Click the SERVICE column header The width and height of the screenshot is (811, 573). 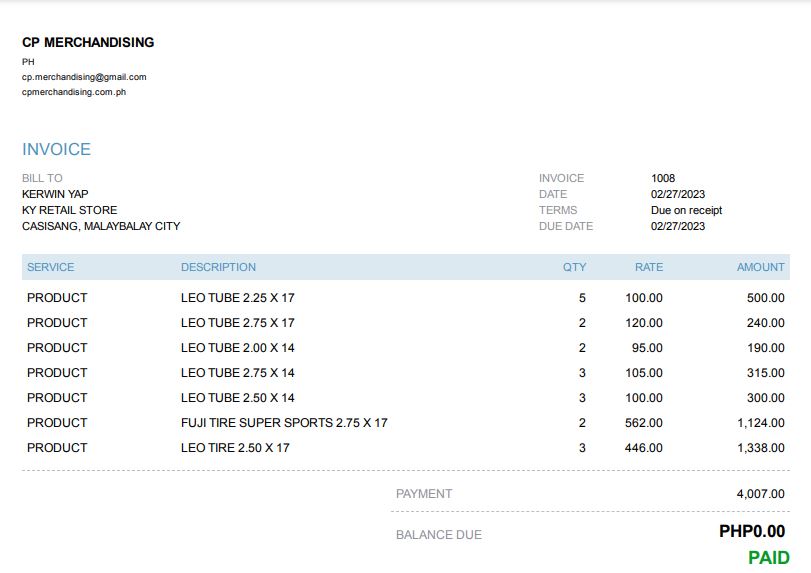pos(51,267)
